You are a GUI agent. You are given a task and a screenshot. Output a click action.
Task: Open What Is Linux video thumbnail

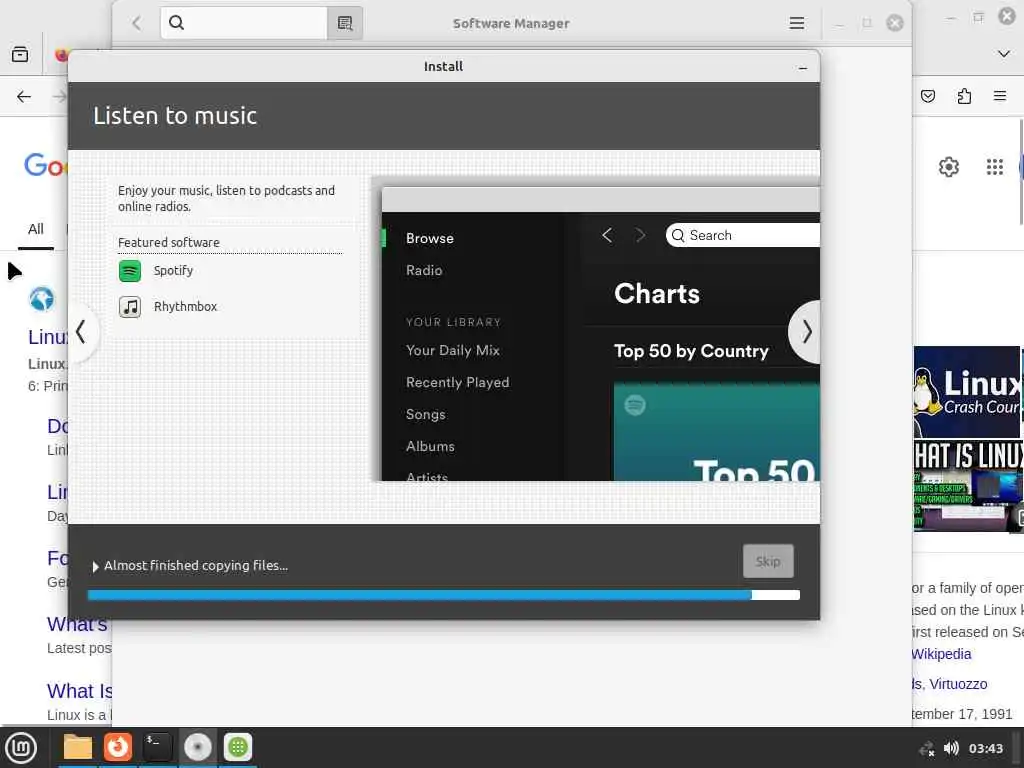968,486
